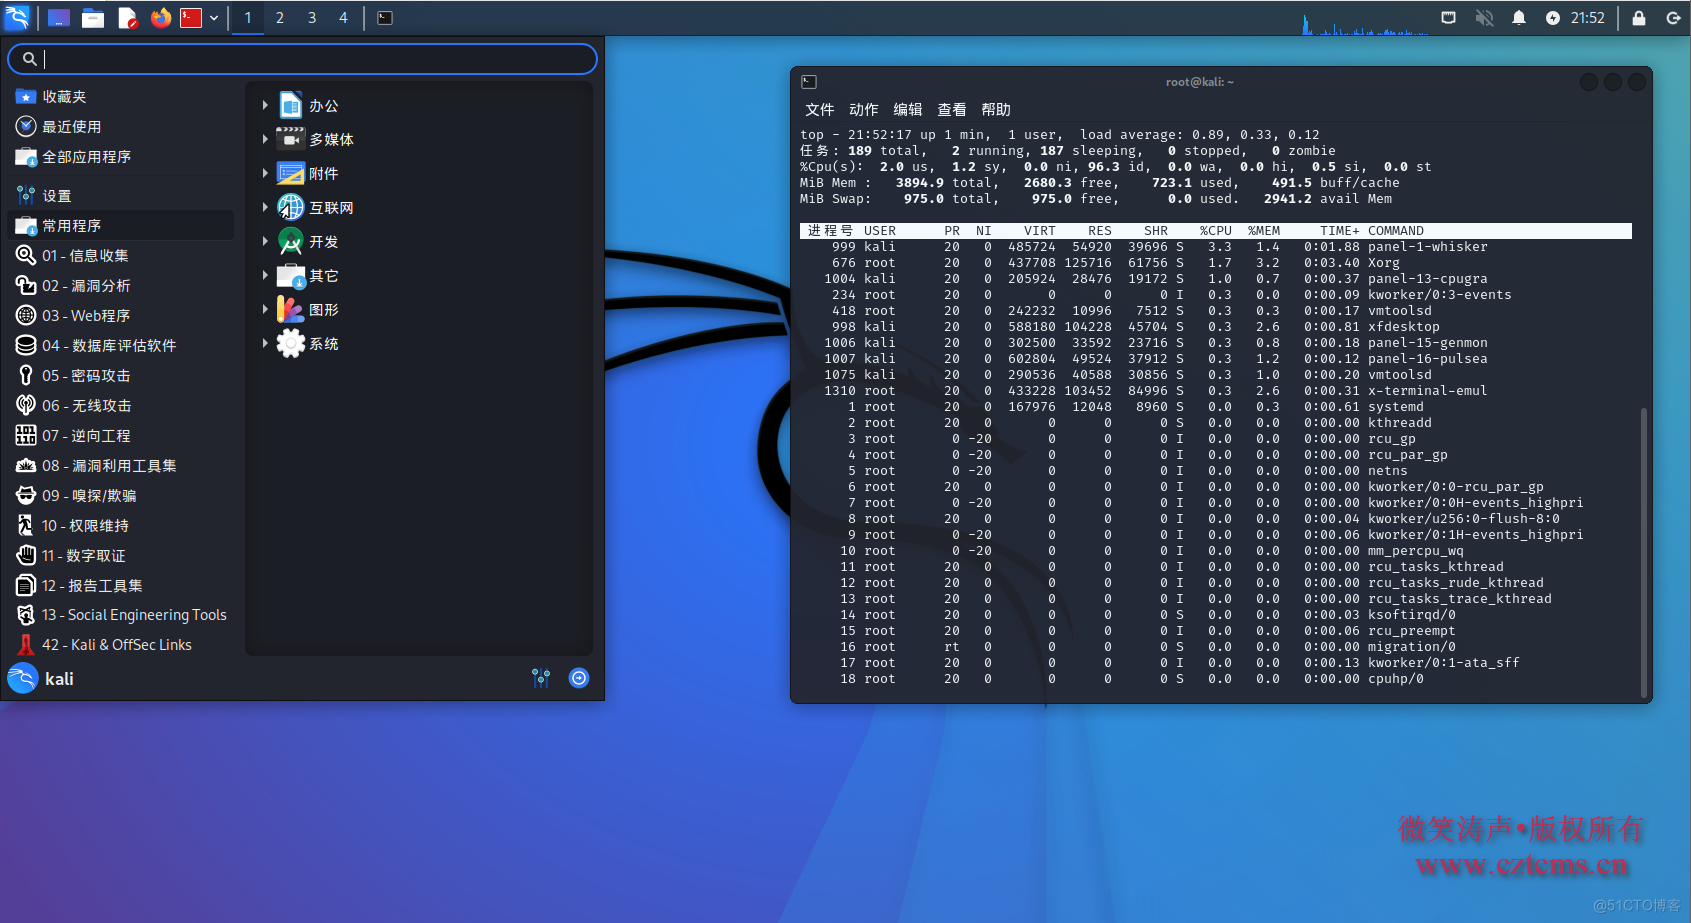Open terminal 查看 menu
Screen dimensions: 1691x923
(952, 110)
